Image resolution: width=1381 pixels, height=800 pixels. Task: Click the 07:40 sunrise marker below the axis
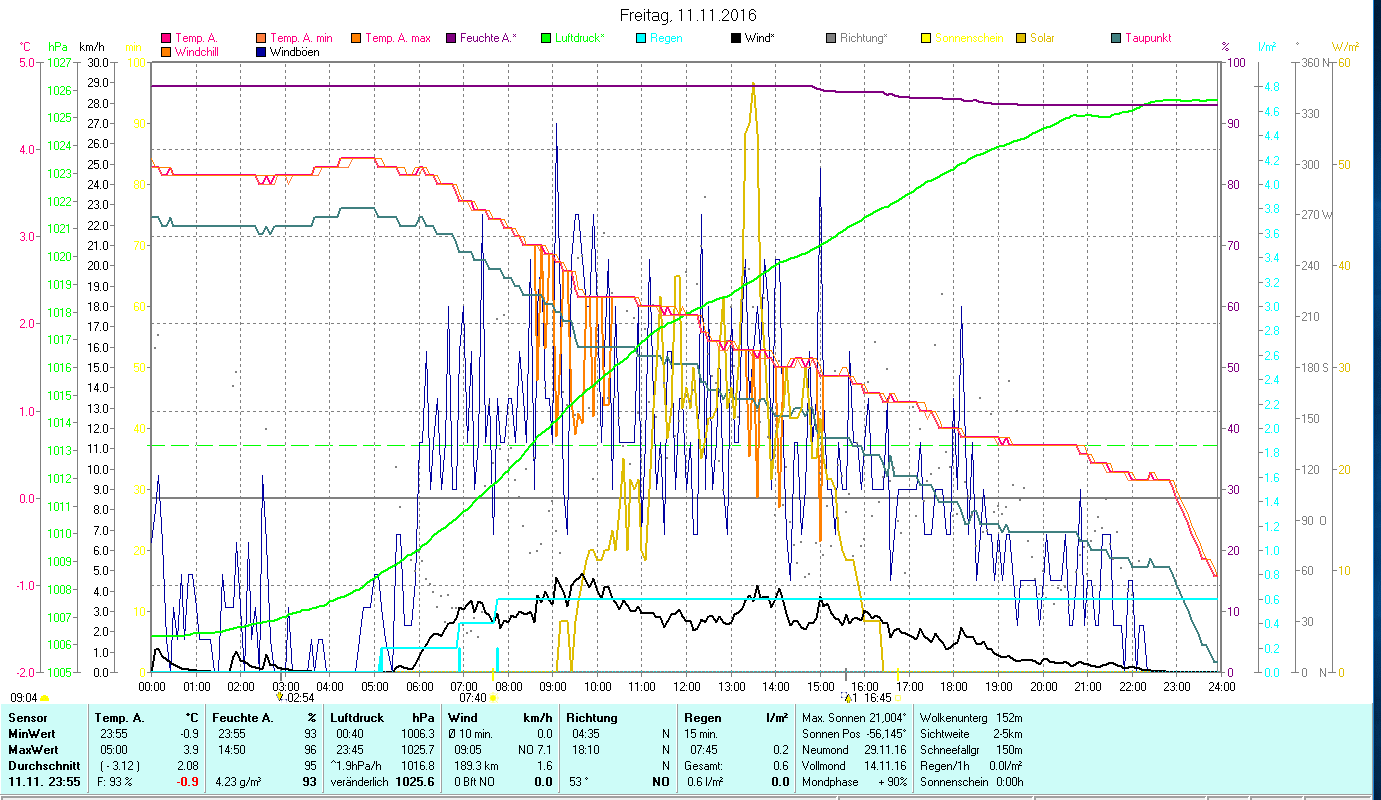click(x=473, y=698)
